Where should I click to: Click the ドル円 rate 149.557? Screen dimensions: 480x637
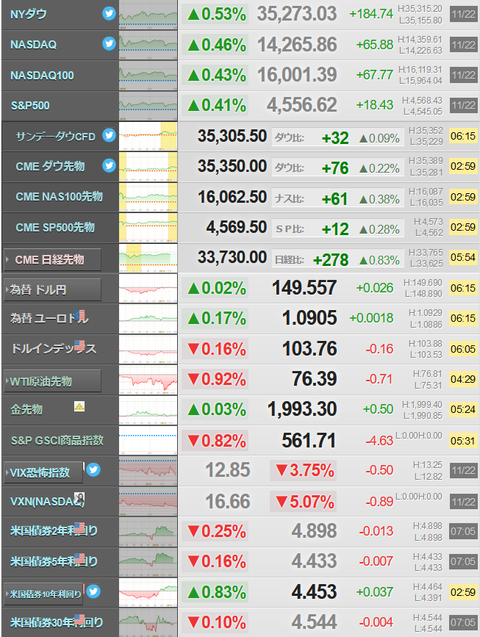304,288
